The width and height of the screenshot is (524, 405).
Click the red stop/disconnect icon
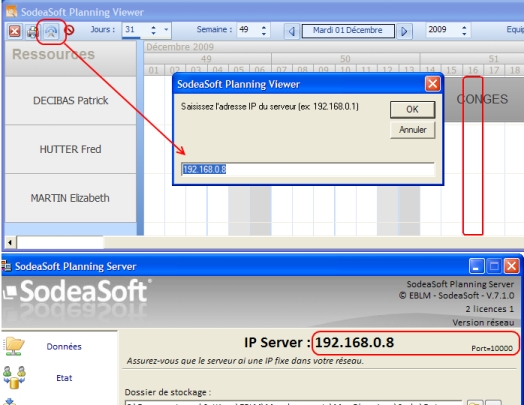pos(69,30)
